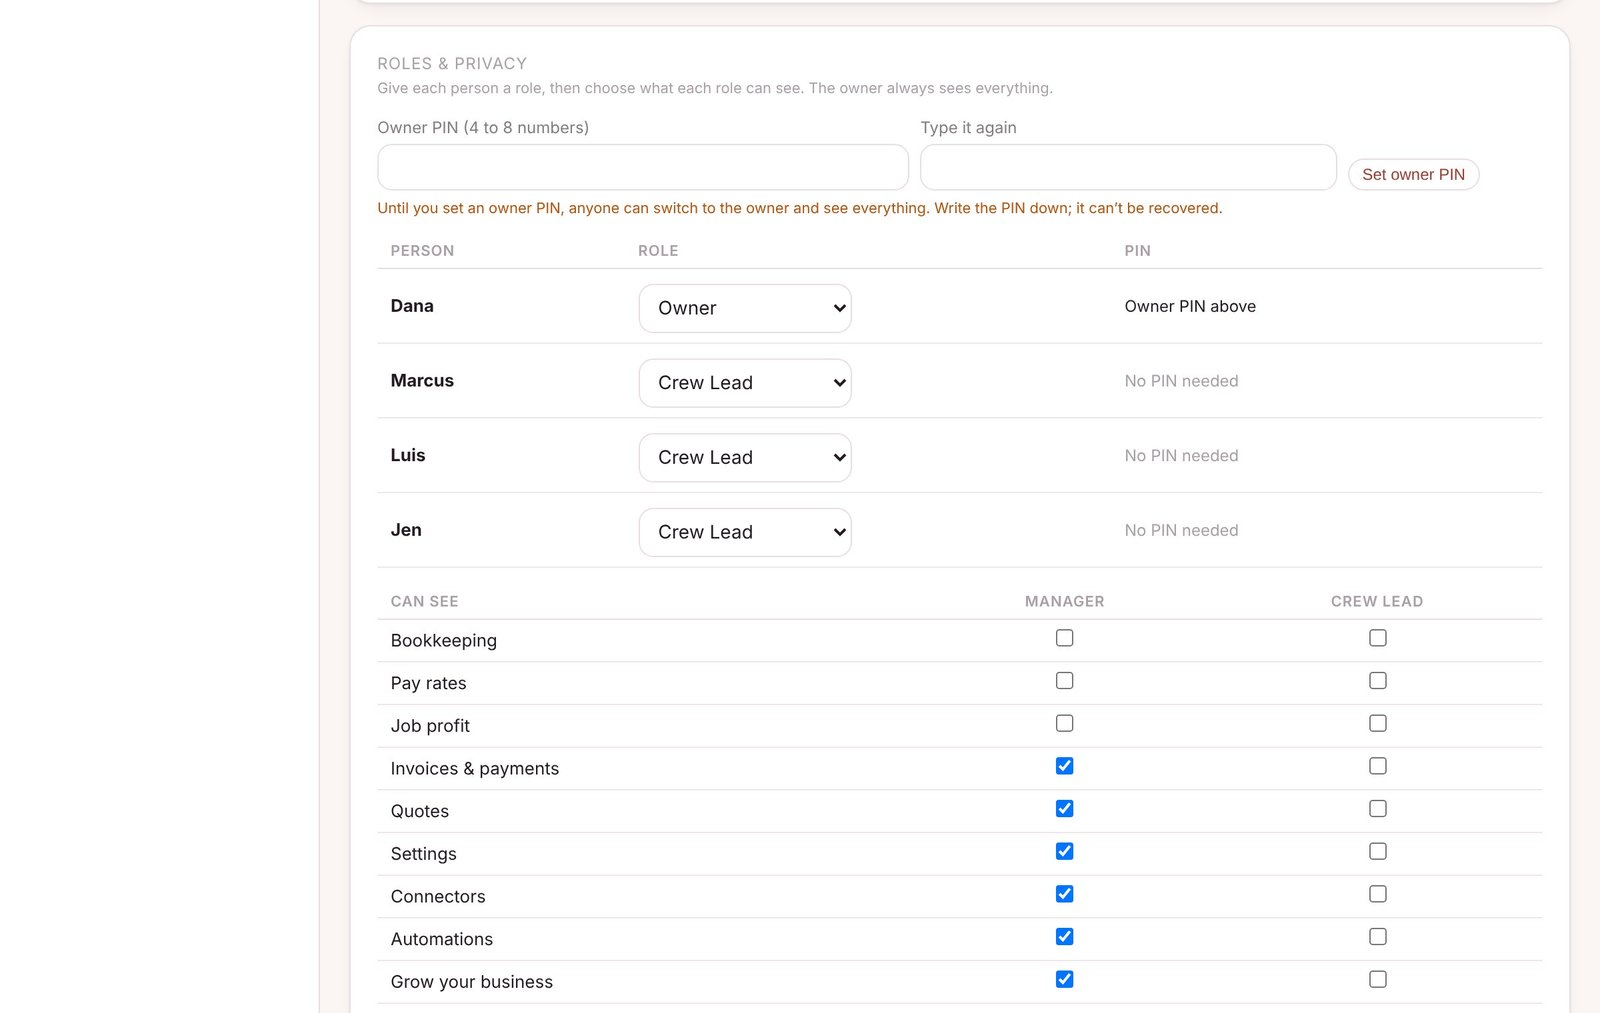Click 'No PIN needed' in Jen's row

click(1181, 530)
